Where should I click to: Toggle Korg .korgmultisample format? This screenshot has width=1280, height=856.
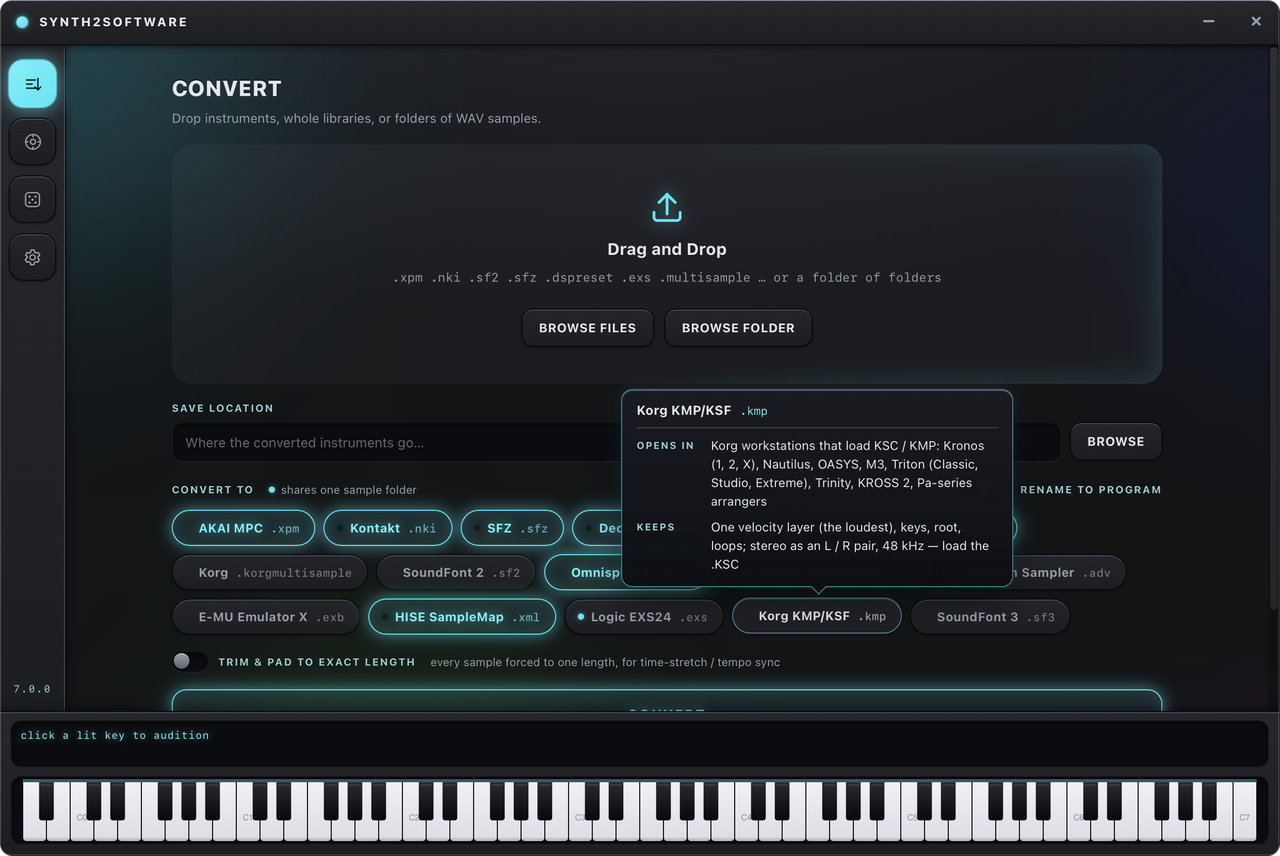pos(270,573)
